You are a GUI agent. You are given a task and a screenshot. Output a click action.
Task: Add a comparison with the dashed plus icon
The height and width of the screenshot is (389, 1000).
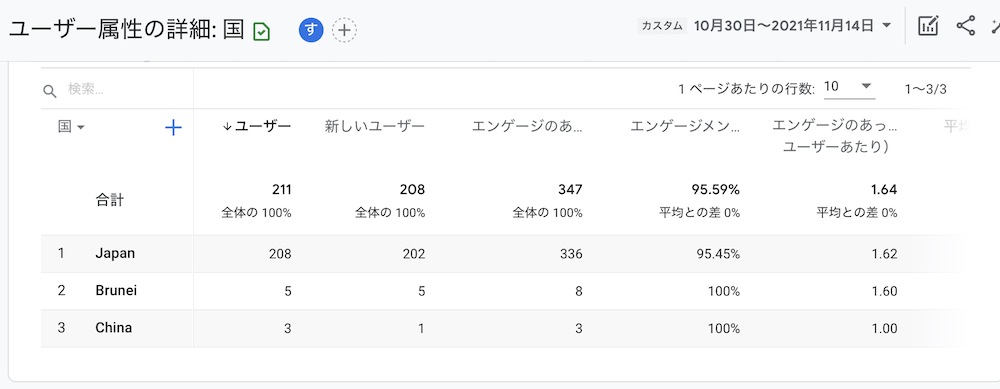coord(344,30)
